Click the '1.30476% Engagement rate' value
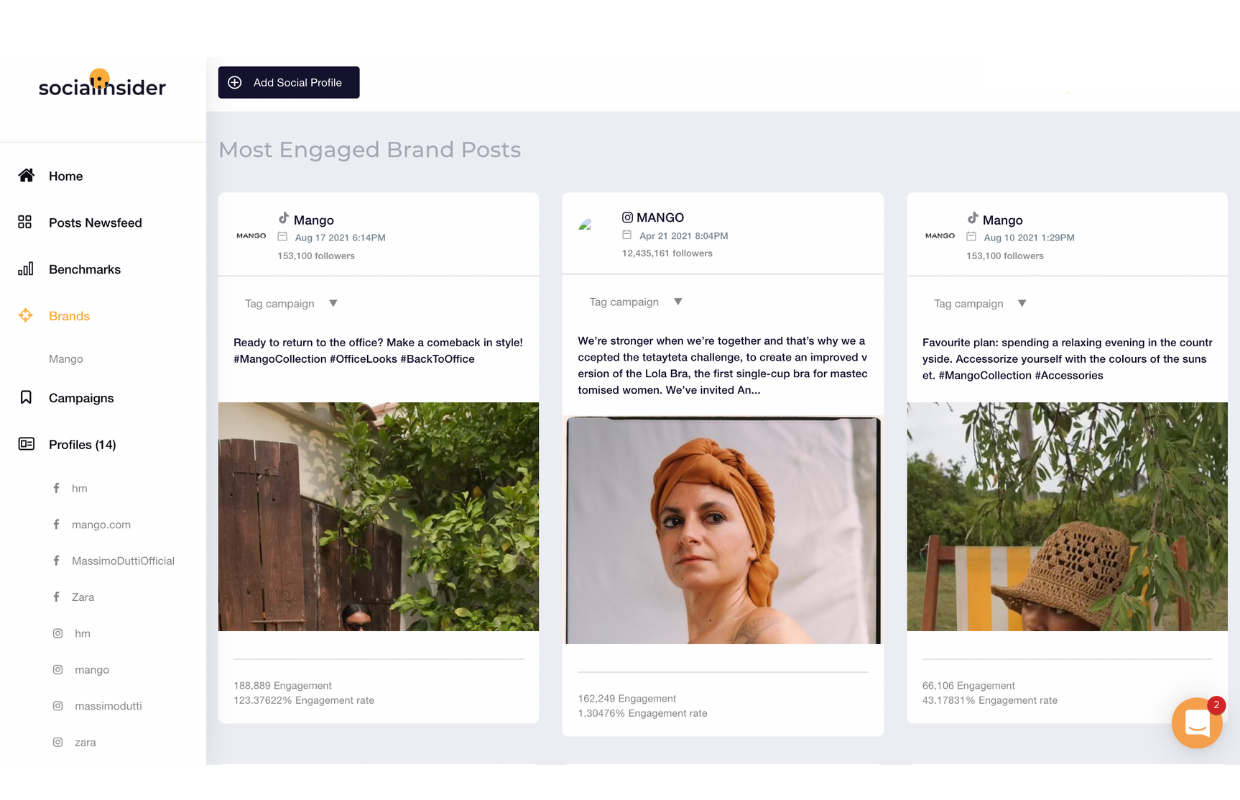 tap(642, 713)
